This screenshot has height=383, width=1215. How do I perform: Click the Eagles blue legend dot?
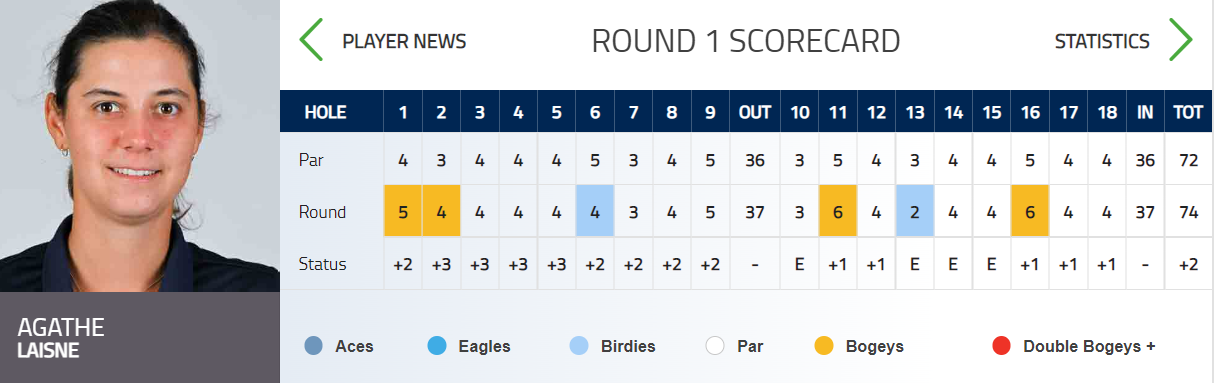pyautogui.click(x=436, y=347)
